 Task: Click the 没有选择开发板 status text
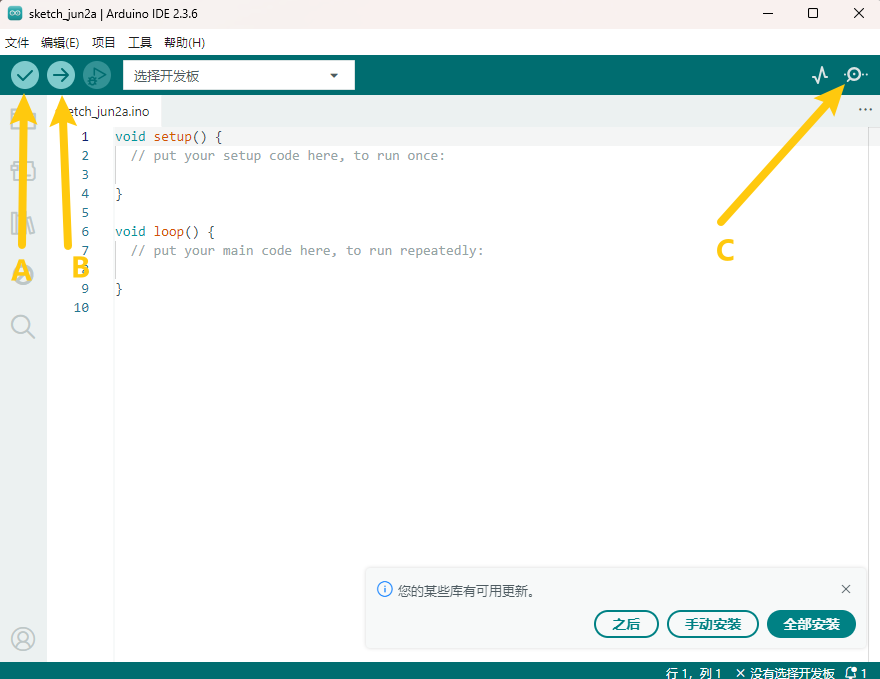786,673
